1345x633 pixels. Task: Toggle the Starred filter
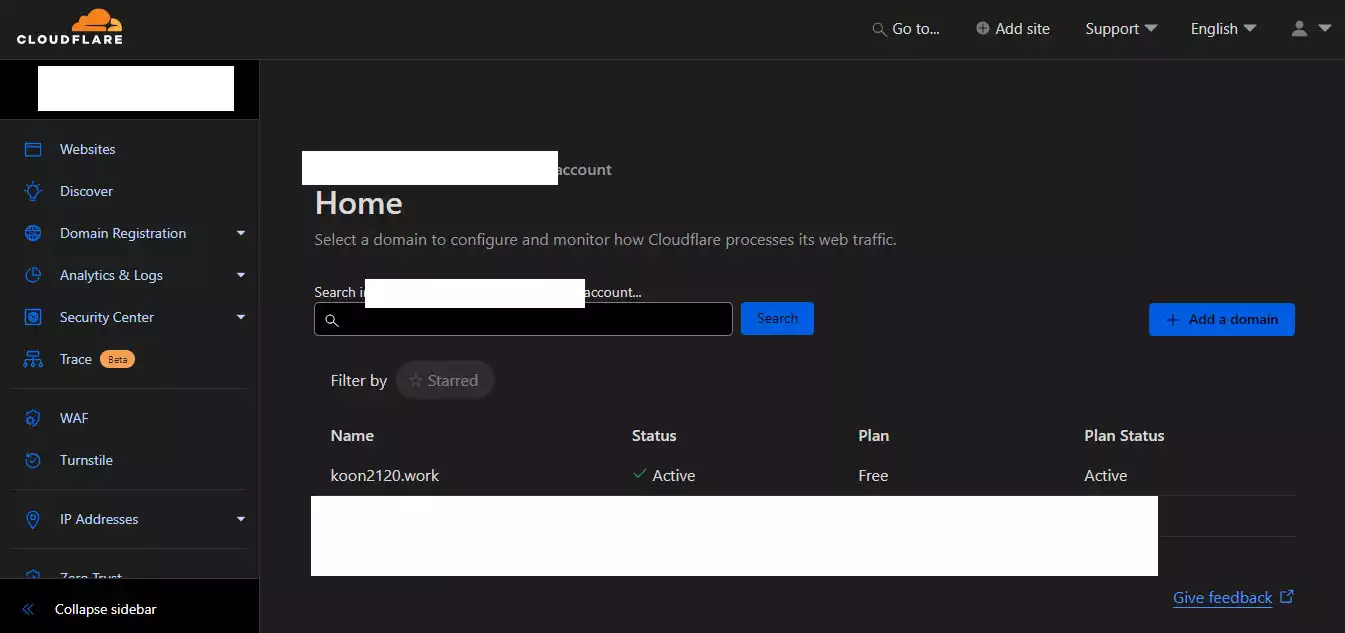pos(444,380)
